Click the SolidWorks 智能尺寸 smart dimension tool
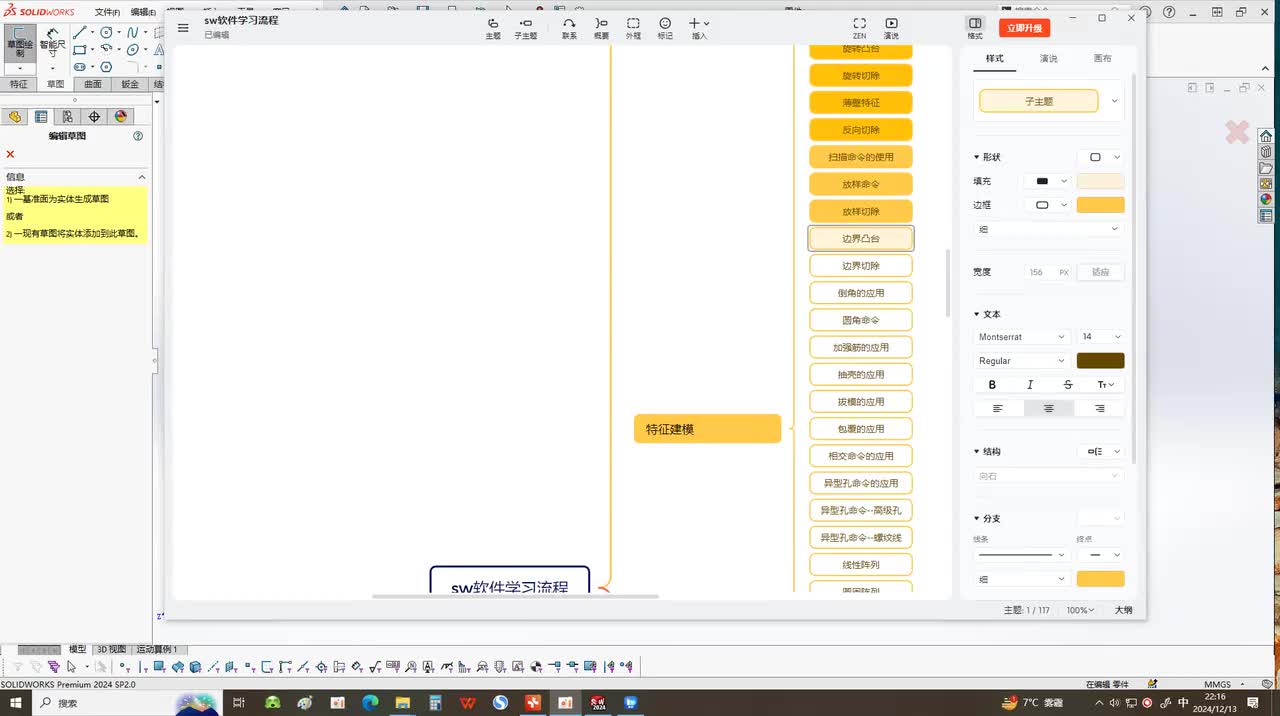 click(53, 44)
